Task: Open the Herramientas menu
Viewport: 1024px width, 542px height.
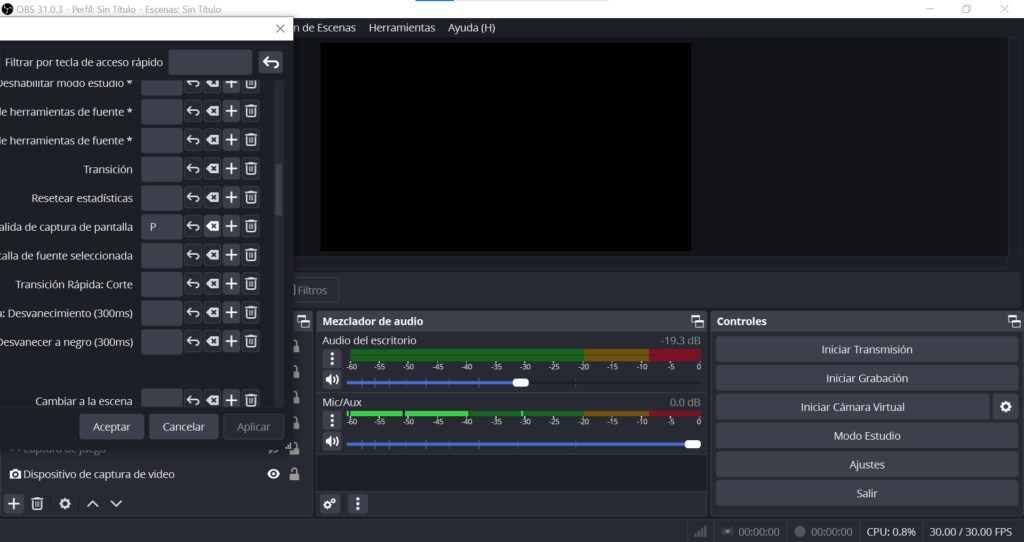Action: point(402,28)
